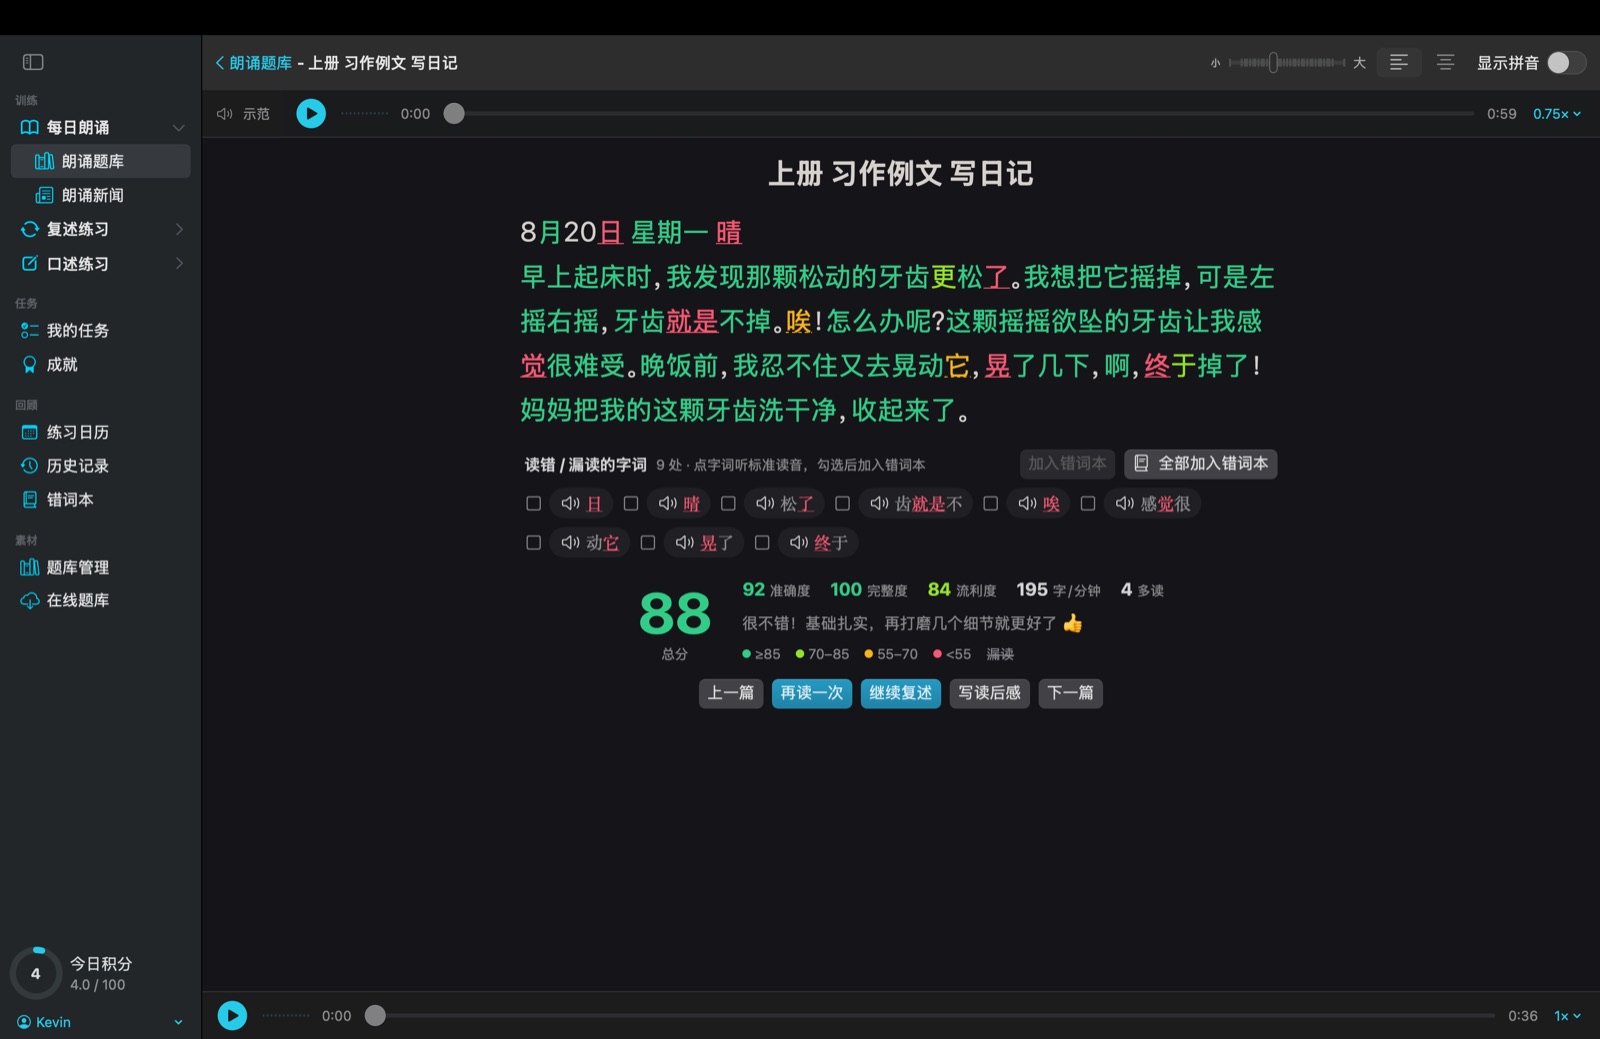This screenshot has width=1600, height=1039.
Task: Open 今日积分 points ring
Action: point(36,974)
